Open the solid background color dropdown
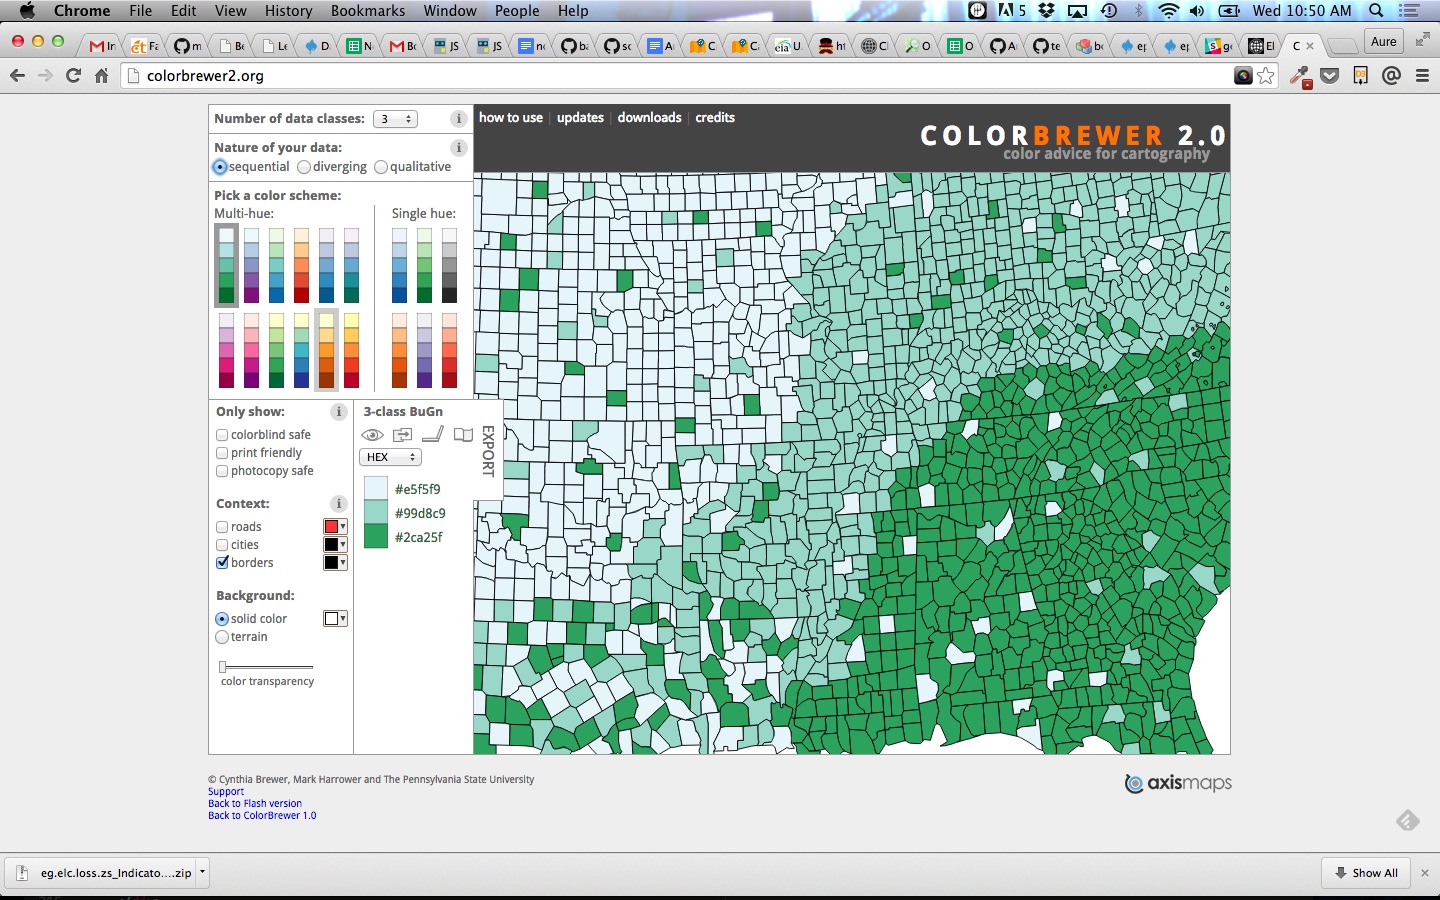This screenshot has width=1440, height=900. (x=335, y=619)
